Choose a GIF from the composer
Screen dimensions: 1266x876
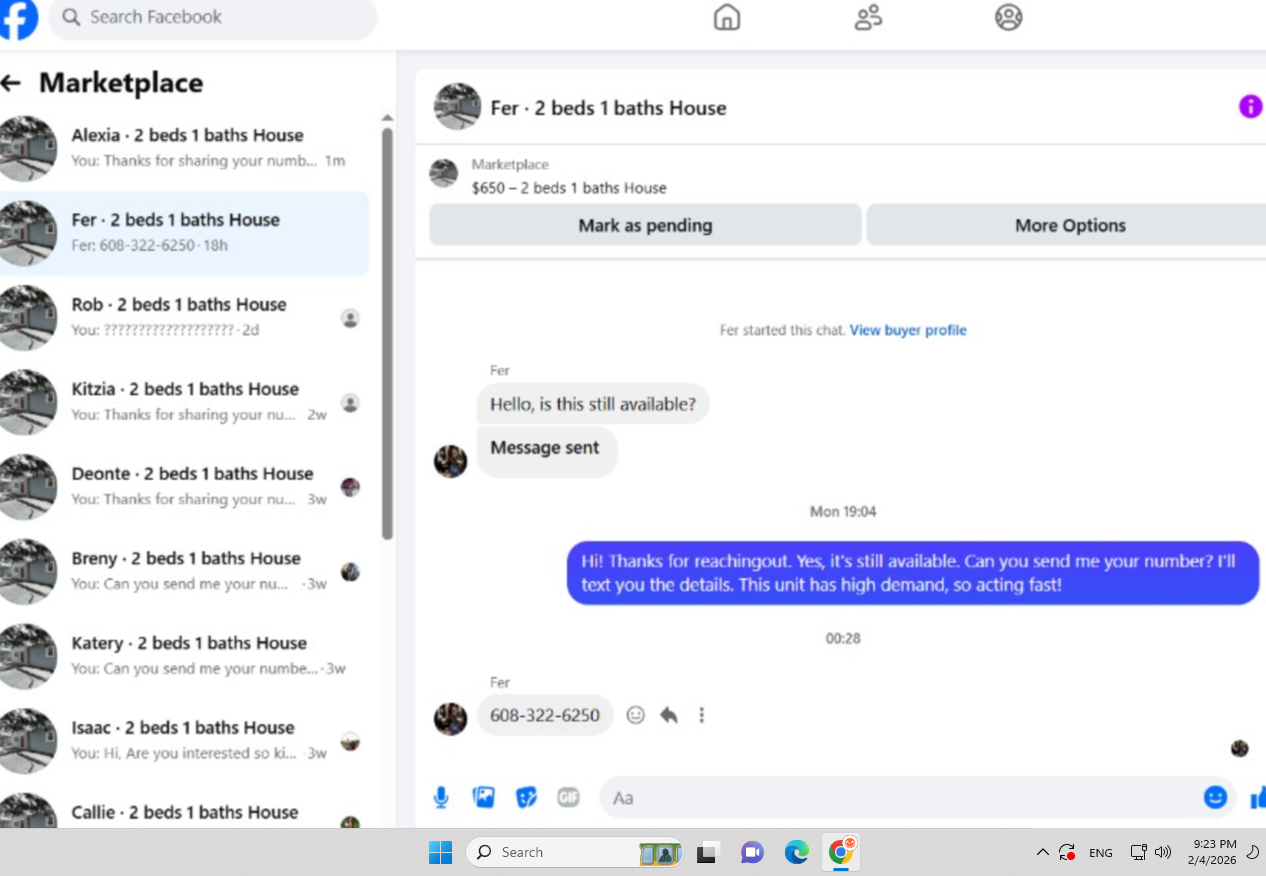coord(568,797)
